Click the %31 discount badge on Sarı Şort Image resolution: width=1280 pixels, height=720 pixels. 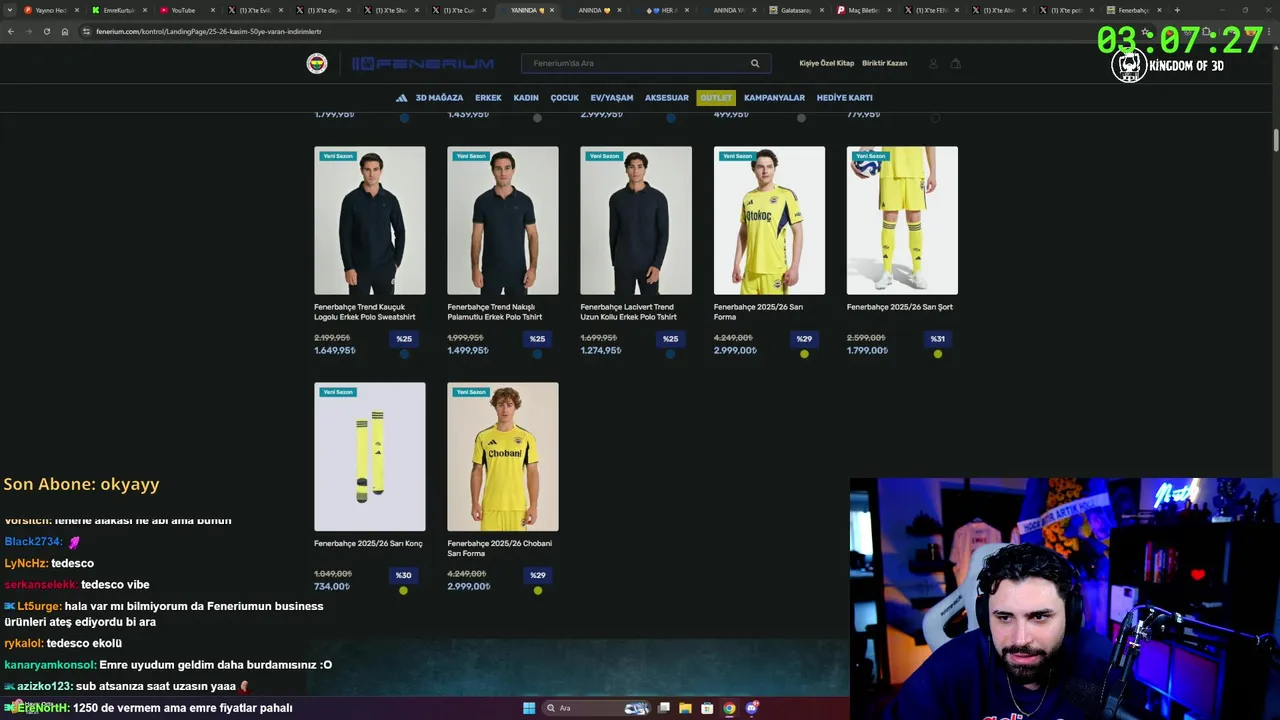(937, 339)
